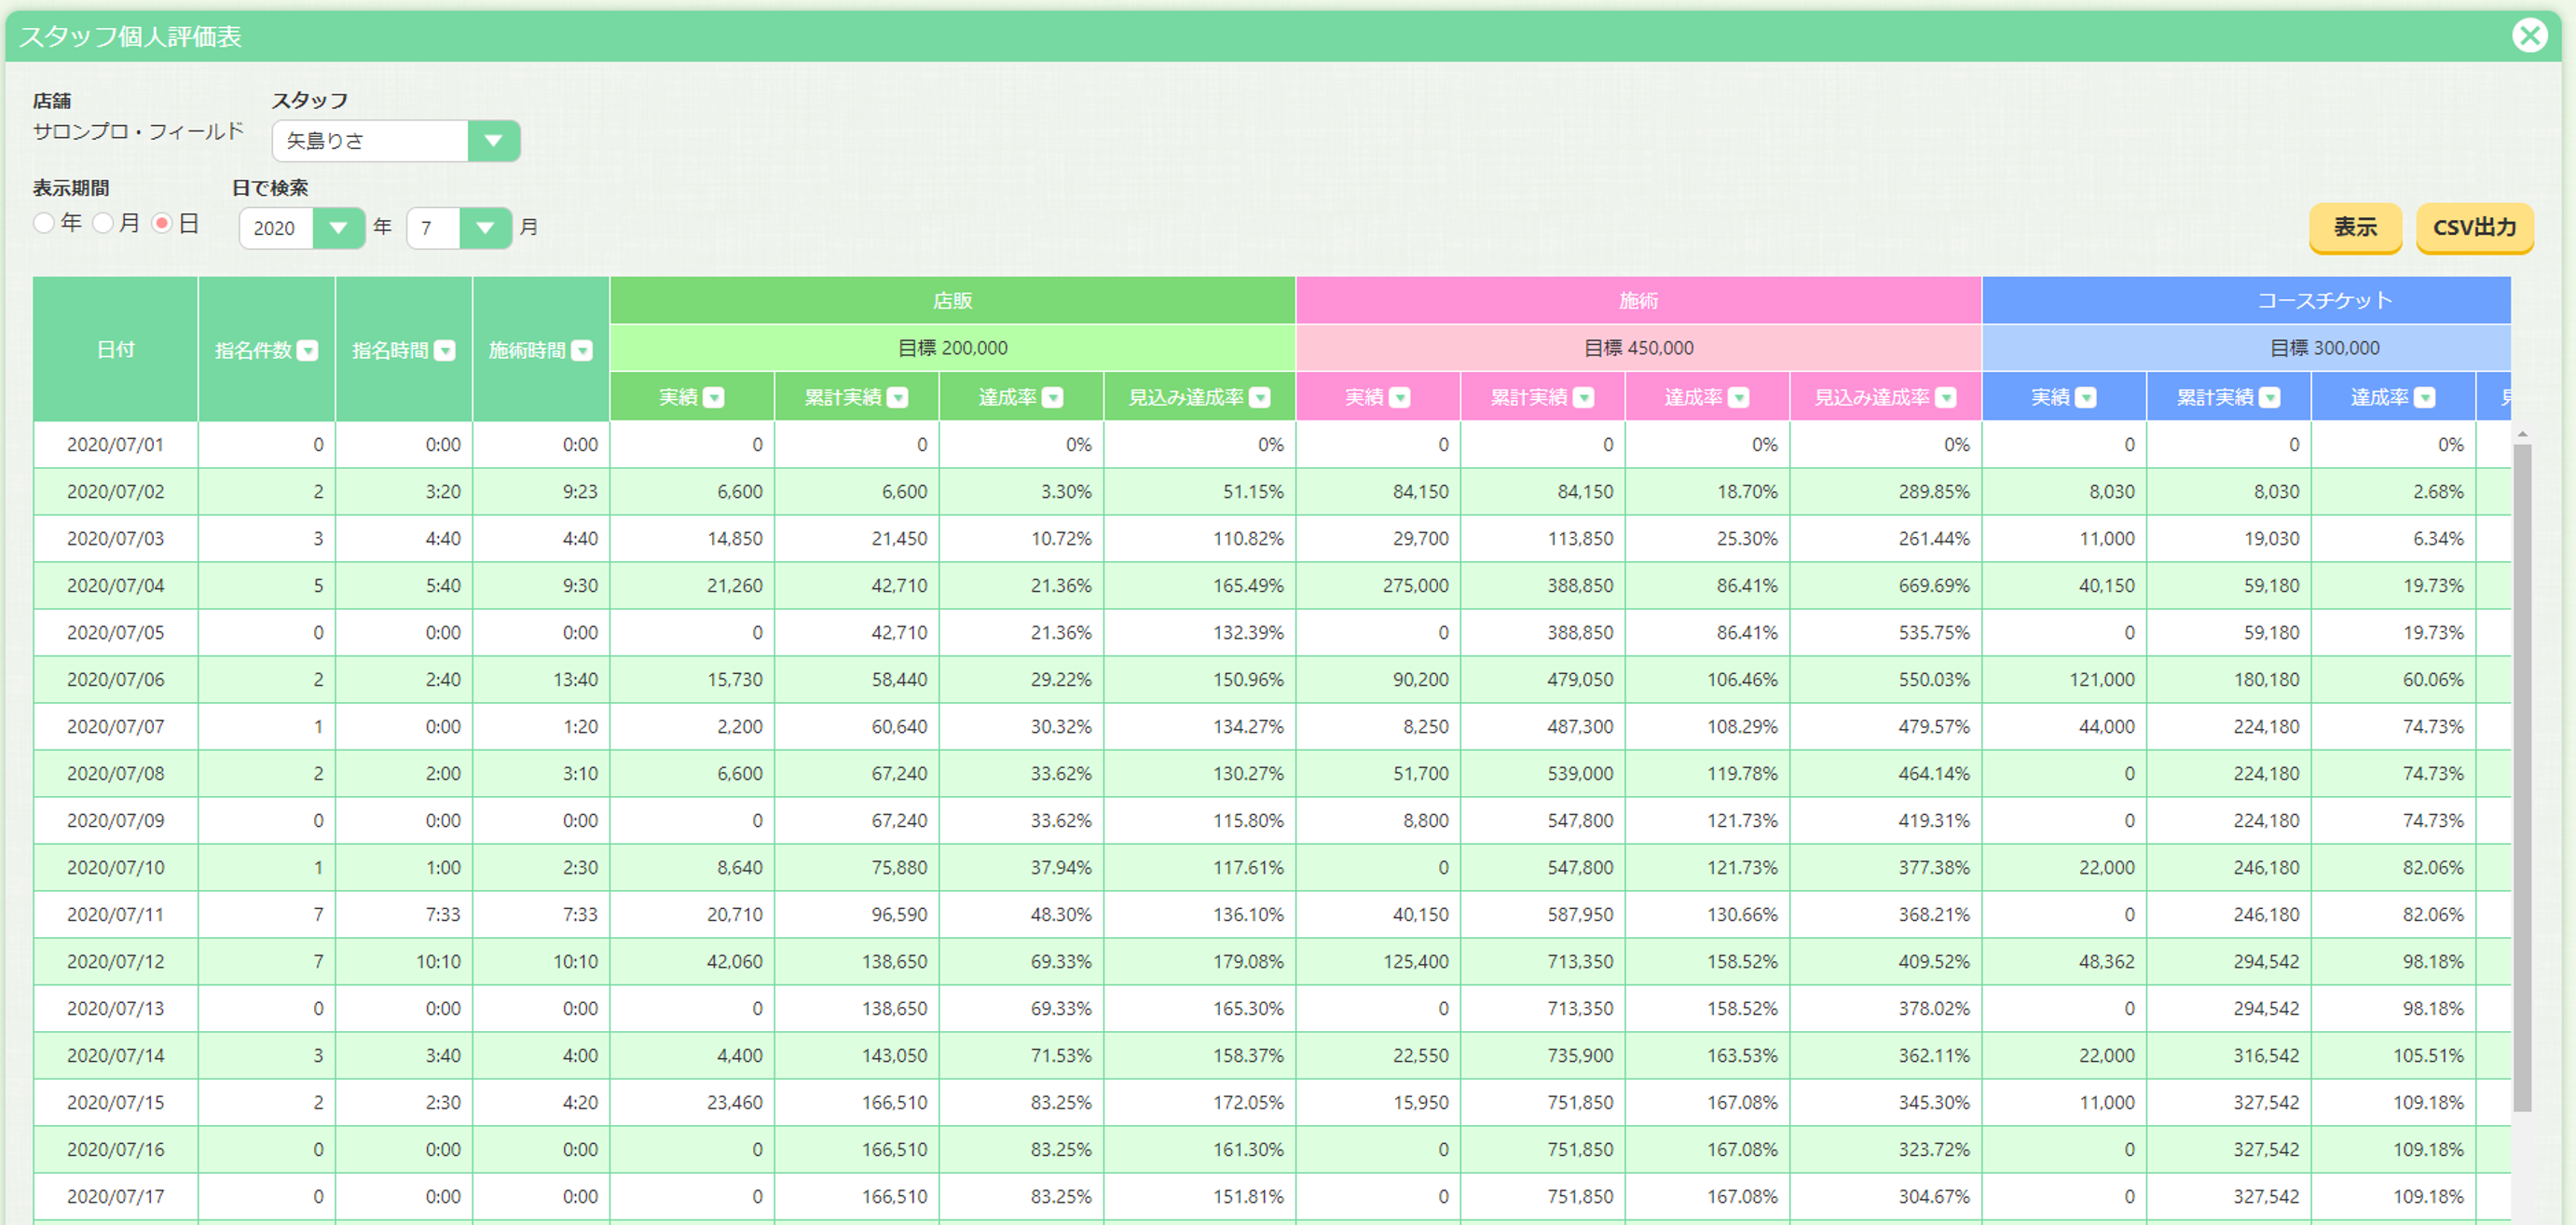Sort by 指名件数 column arrow icon
This screenshot has width=2576, height=1225.
[308, 350]
